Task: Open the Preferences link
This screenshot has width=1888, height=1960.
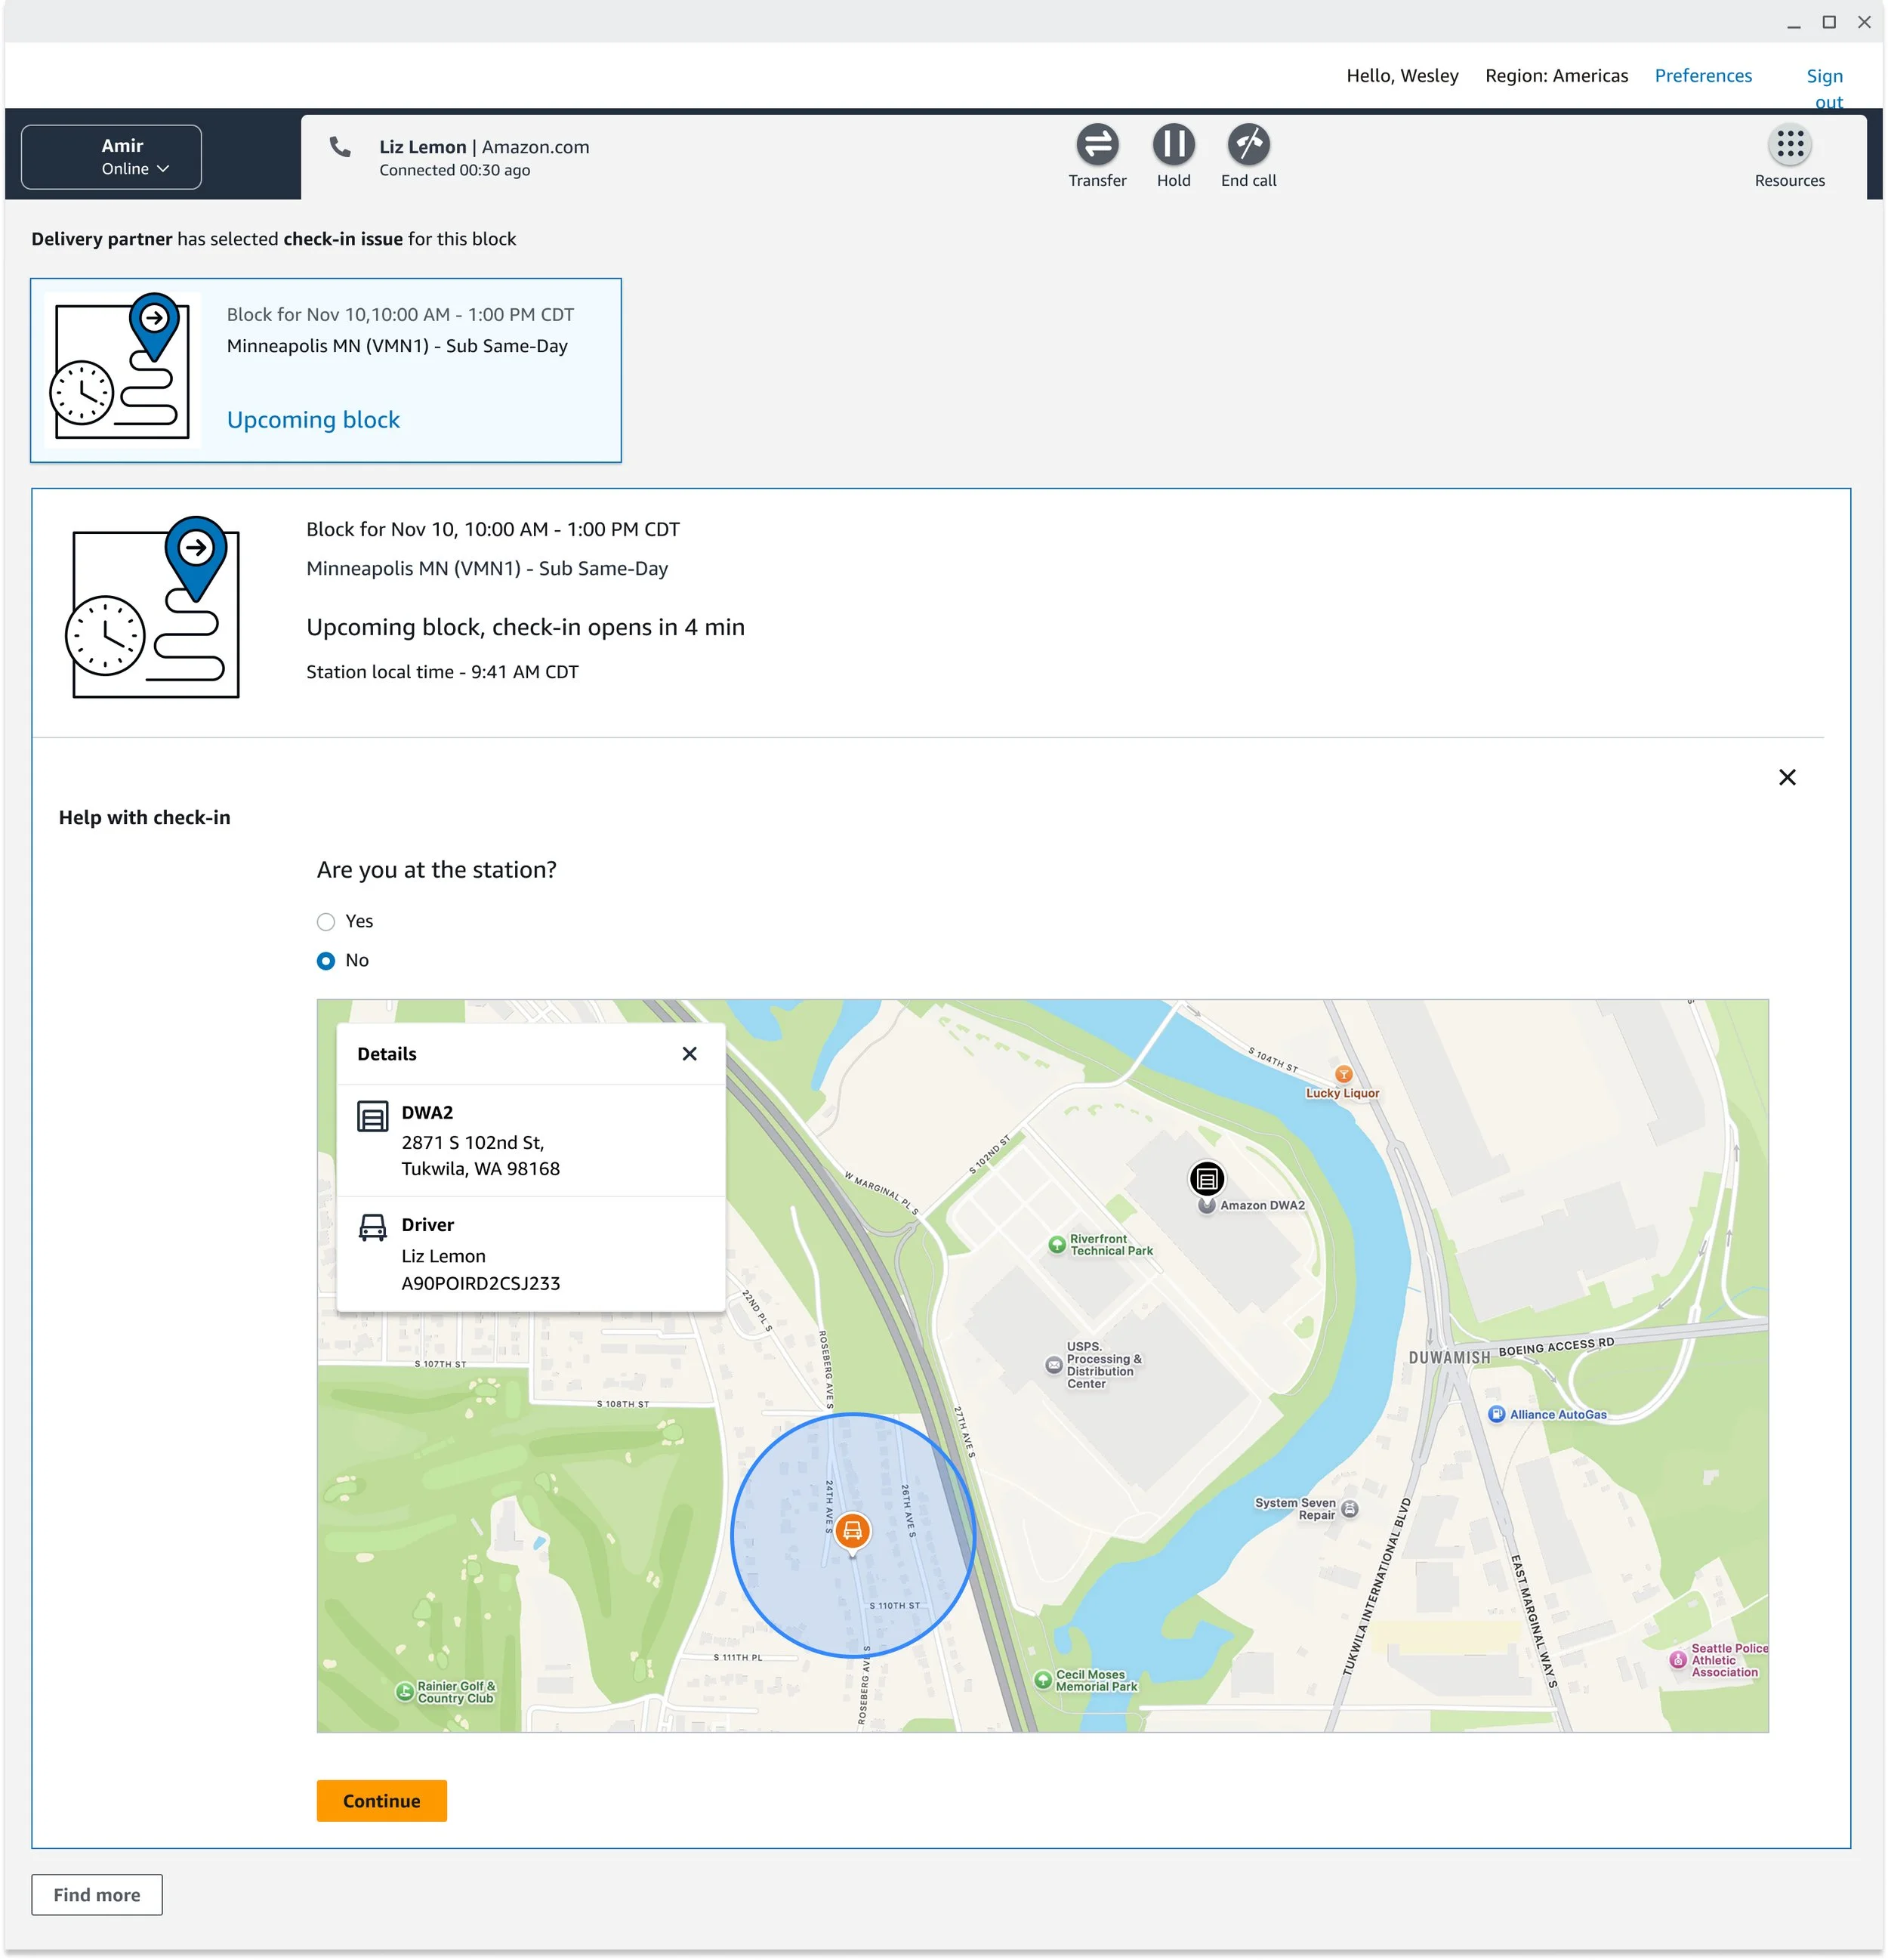Action: [1703, 76]
